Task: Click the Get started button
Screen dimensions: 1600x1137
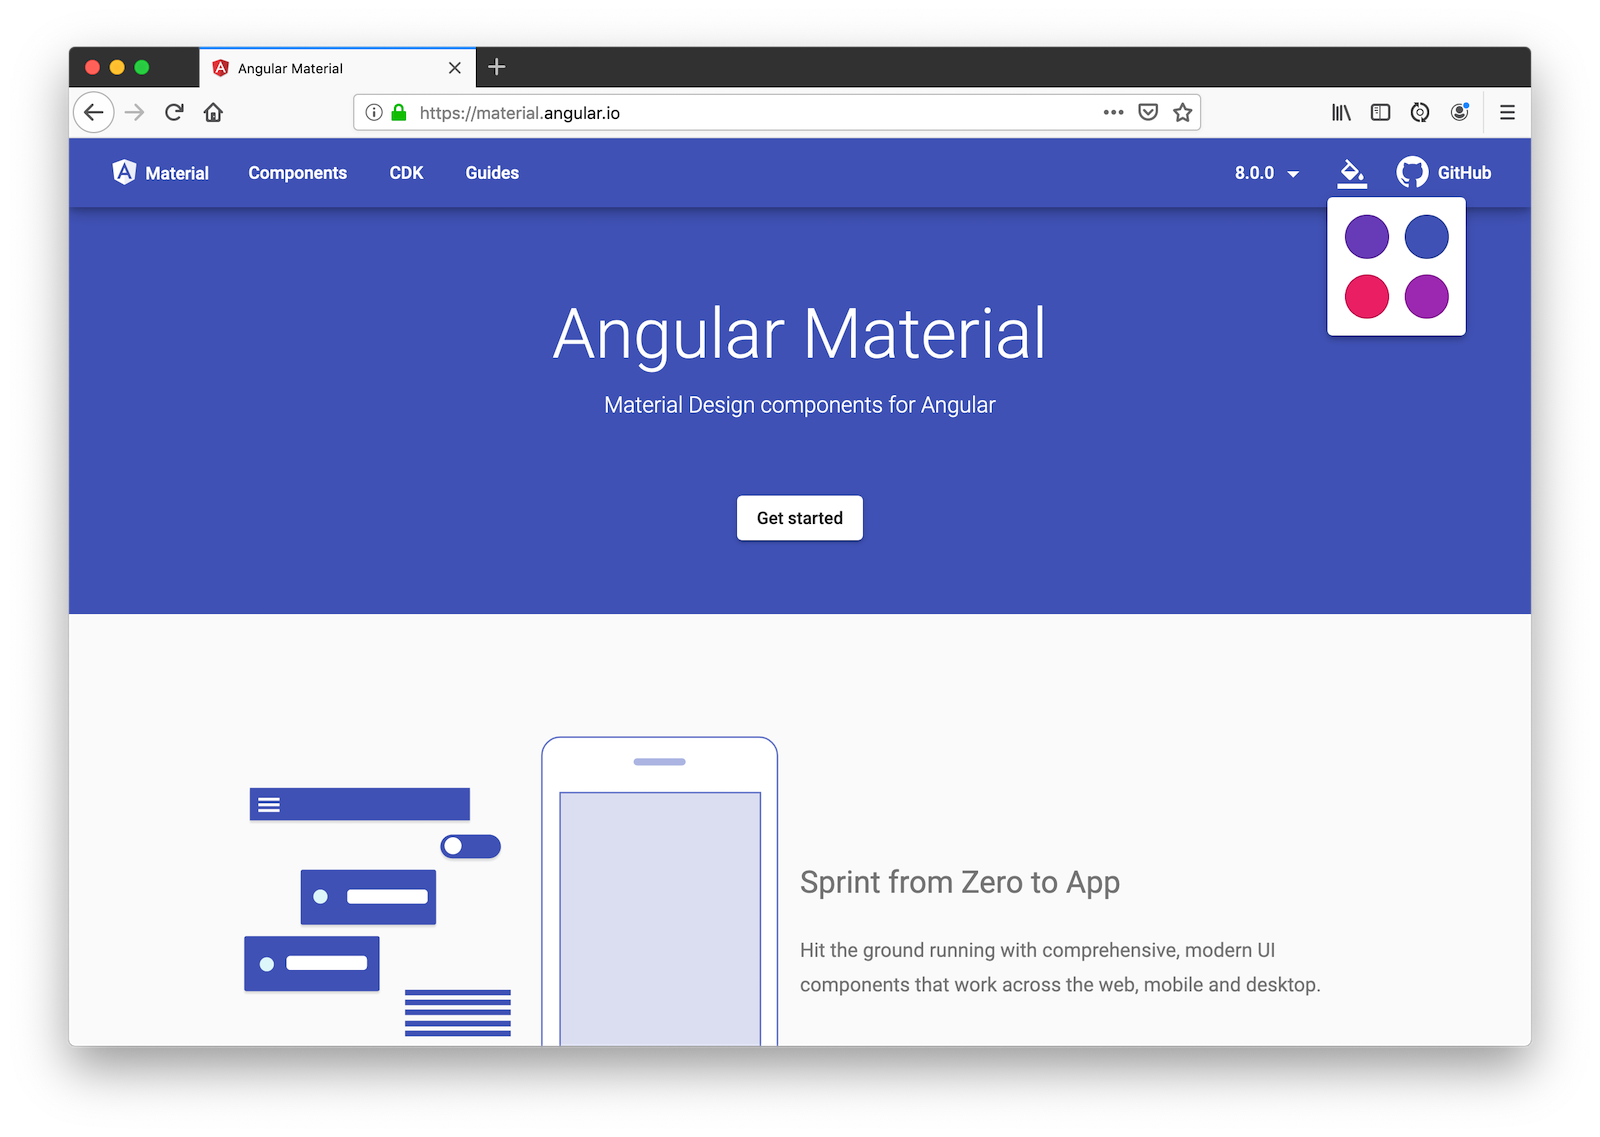Action: [799, 518]
